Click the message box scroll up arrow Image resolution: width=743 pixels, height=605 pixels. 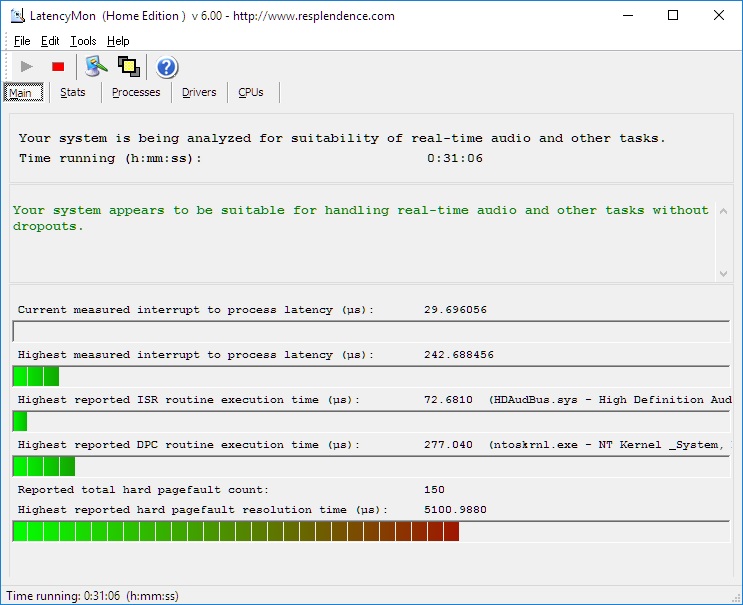723,211
